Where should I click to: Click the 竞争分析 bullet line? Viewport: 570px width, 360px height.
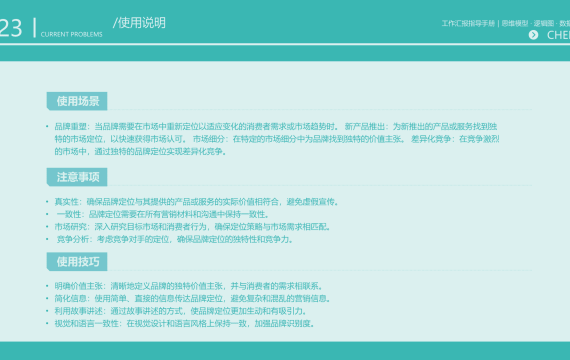175,239
